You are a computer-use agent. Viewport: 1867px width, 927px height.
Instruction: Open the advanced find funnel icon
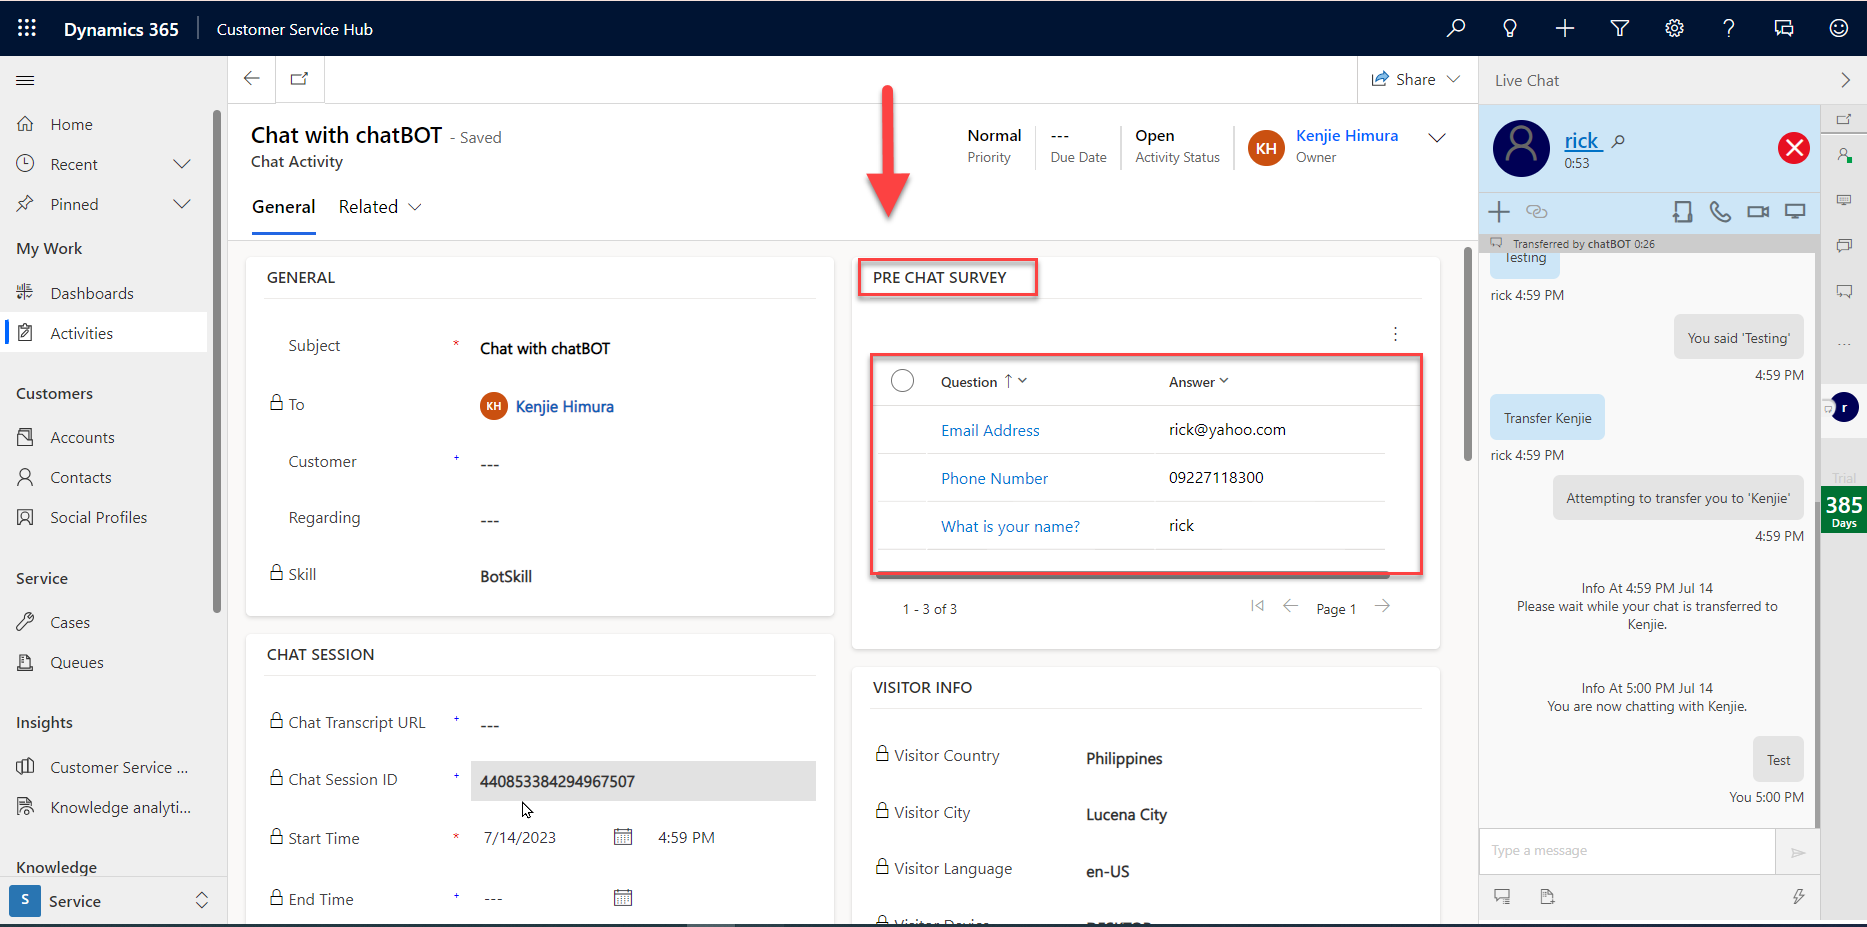click(x=1620, y=28)
